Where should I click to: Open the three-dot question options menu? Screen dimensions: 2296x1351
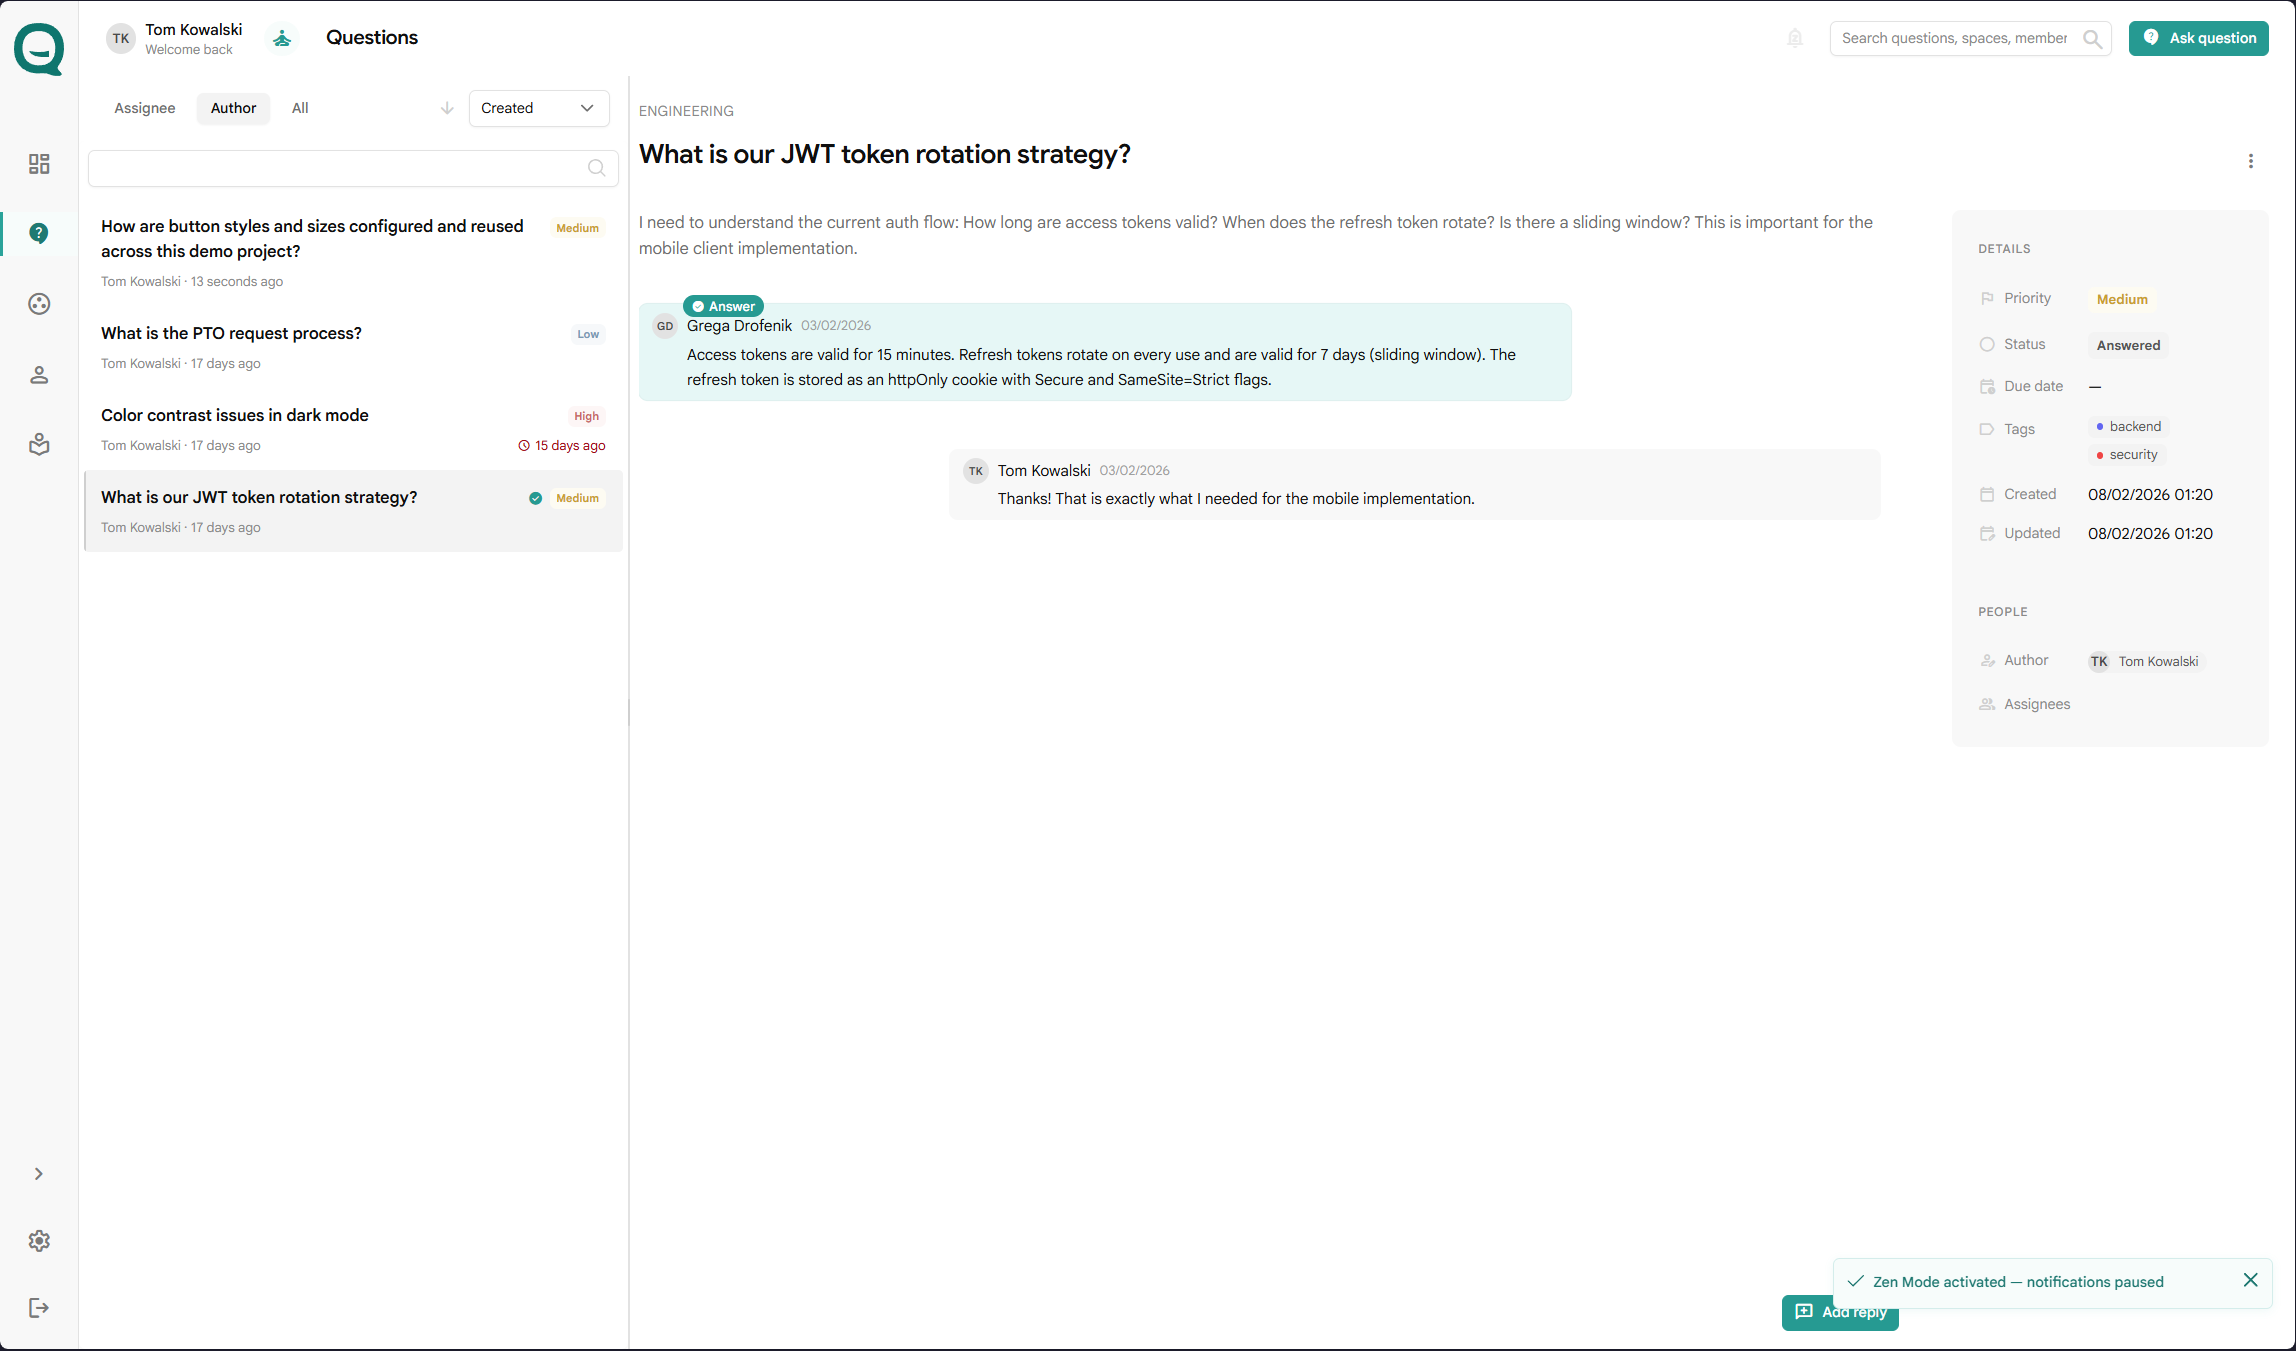2251,161
